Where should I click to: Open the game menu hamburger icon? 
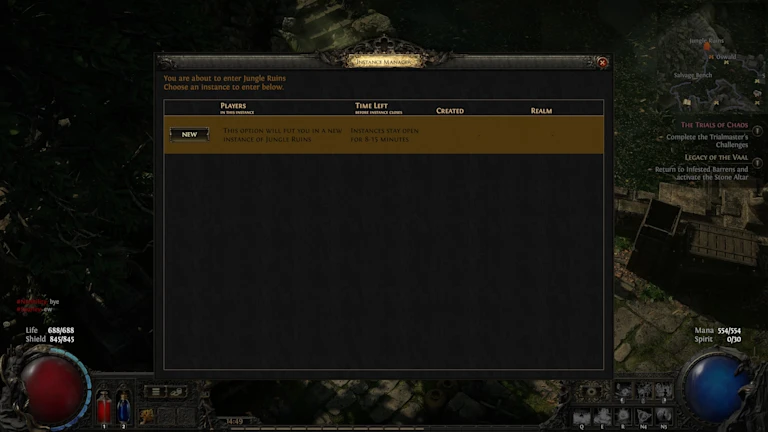click(156, 391)
